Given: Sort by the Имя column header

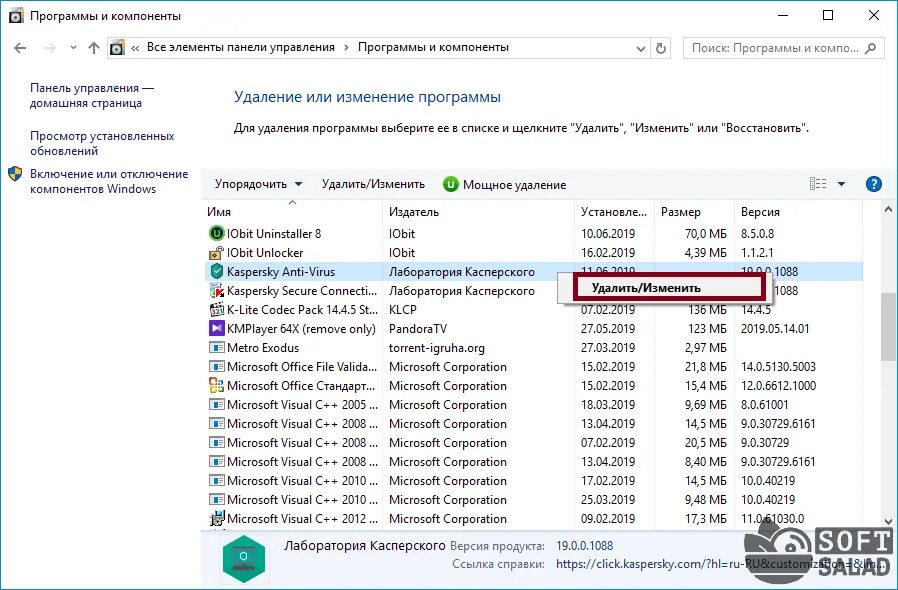Looking at the screenshot, I should point(293,211).
